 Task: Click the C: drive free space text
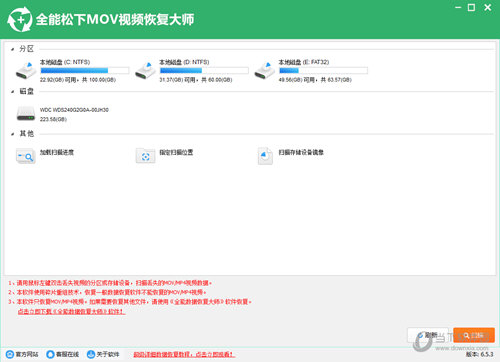coord(78,80)
